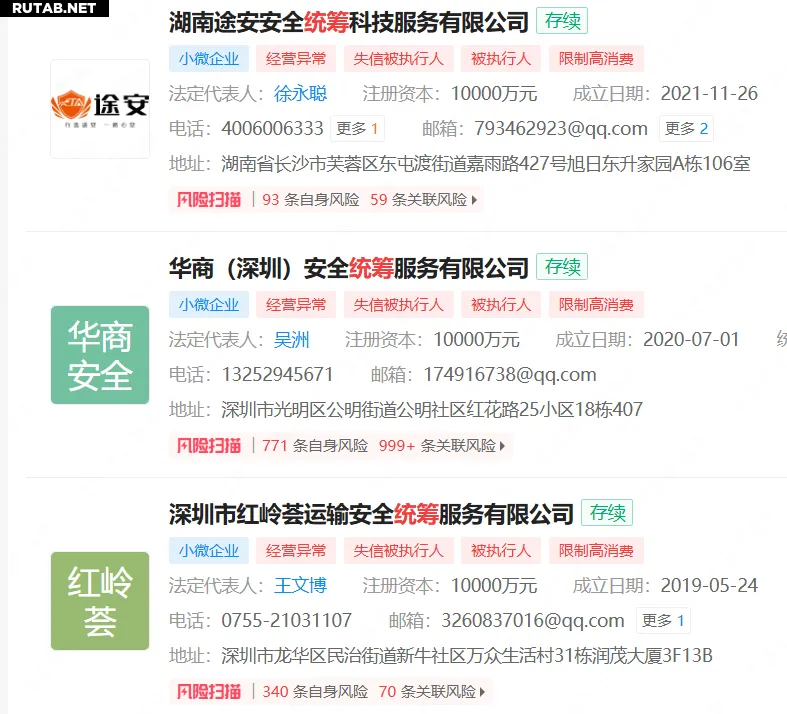Expand 更多 1 phone numbers for 湖南途安
This screenshot has height=714, width=787.
(357, 128)
